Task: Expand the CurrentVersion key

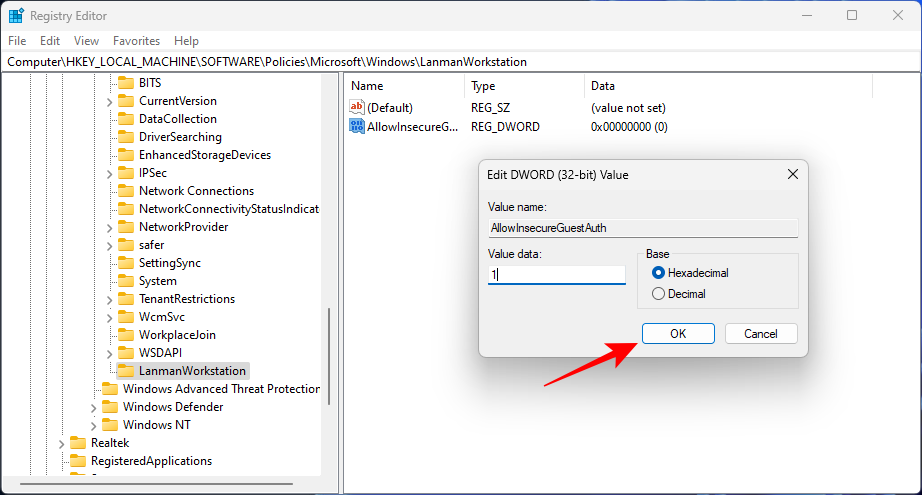Action: click(x=109, y=102)
